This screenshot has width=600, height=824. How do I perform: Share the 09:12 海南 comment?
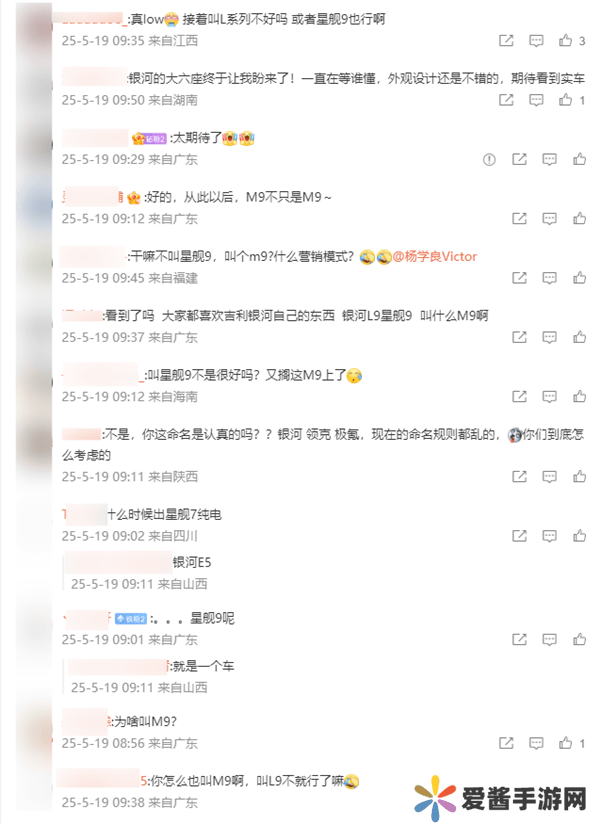pos(519,396)
